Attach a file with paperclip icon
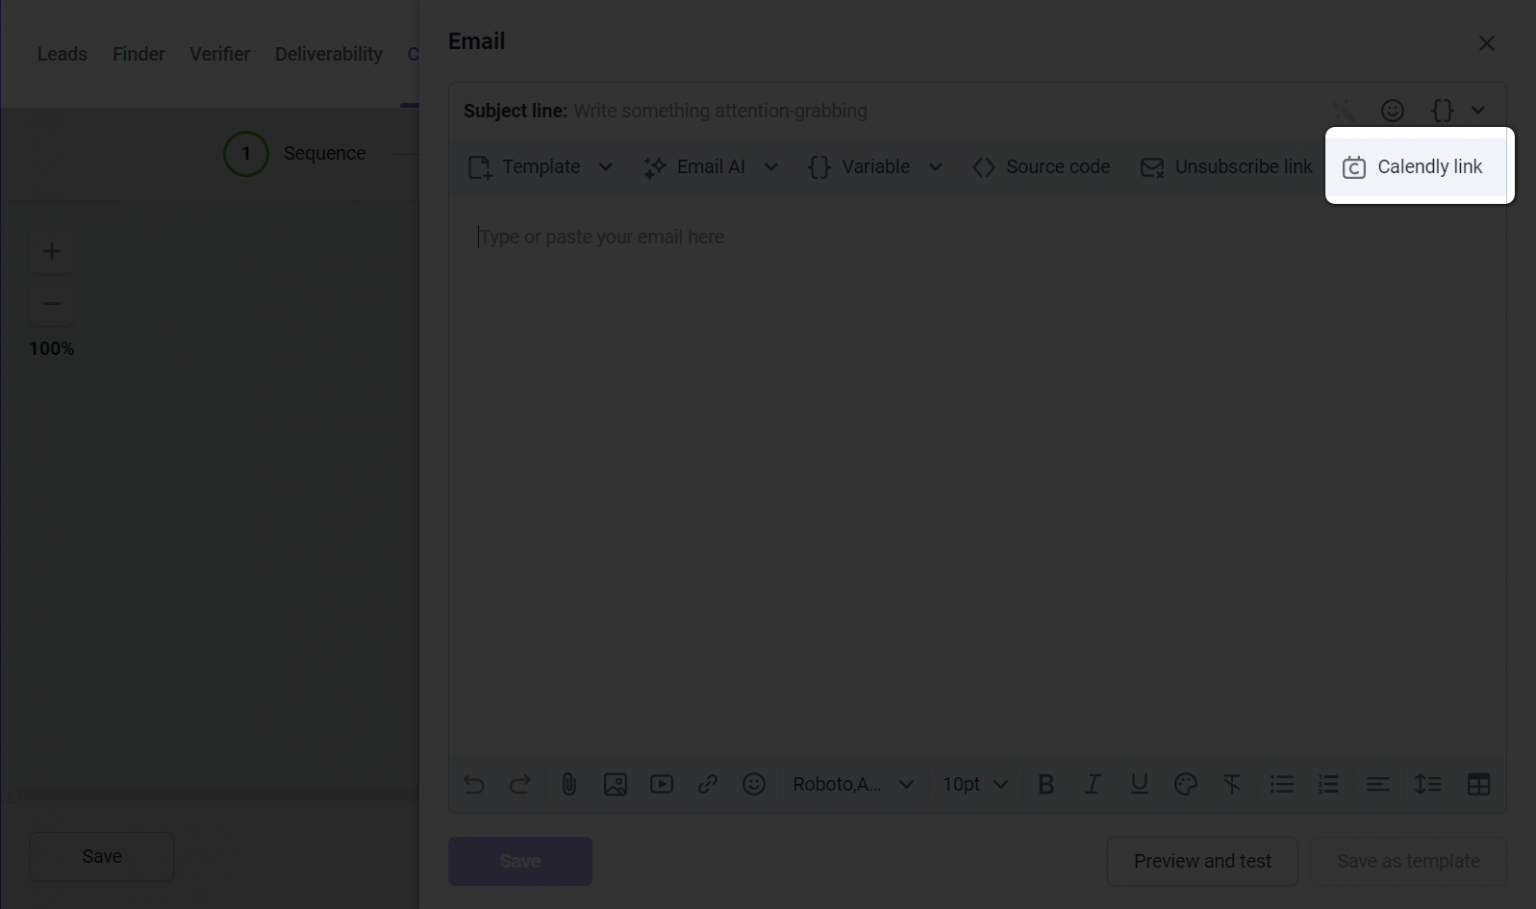The width and height of the screenshot is (1536, 909). [568, 785]
